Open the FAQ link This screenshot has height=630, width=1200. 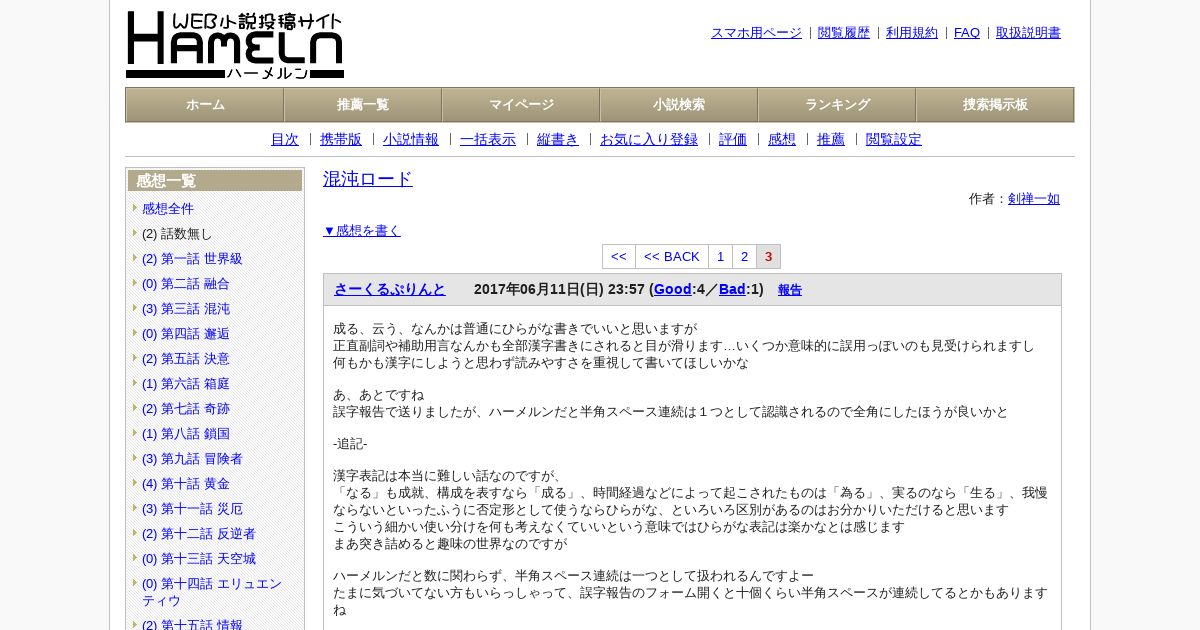(967, 33)
